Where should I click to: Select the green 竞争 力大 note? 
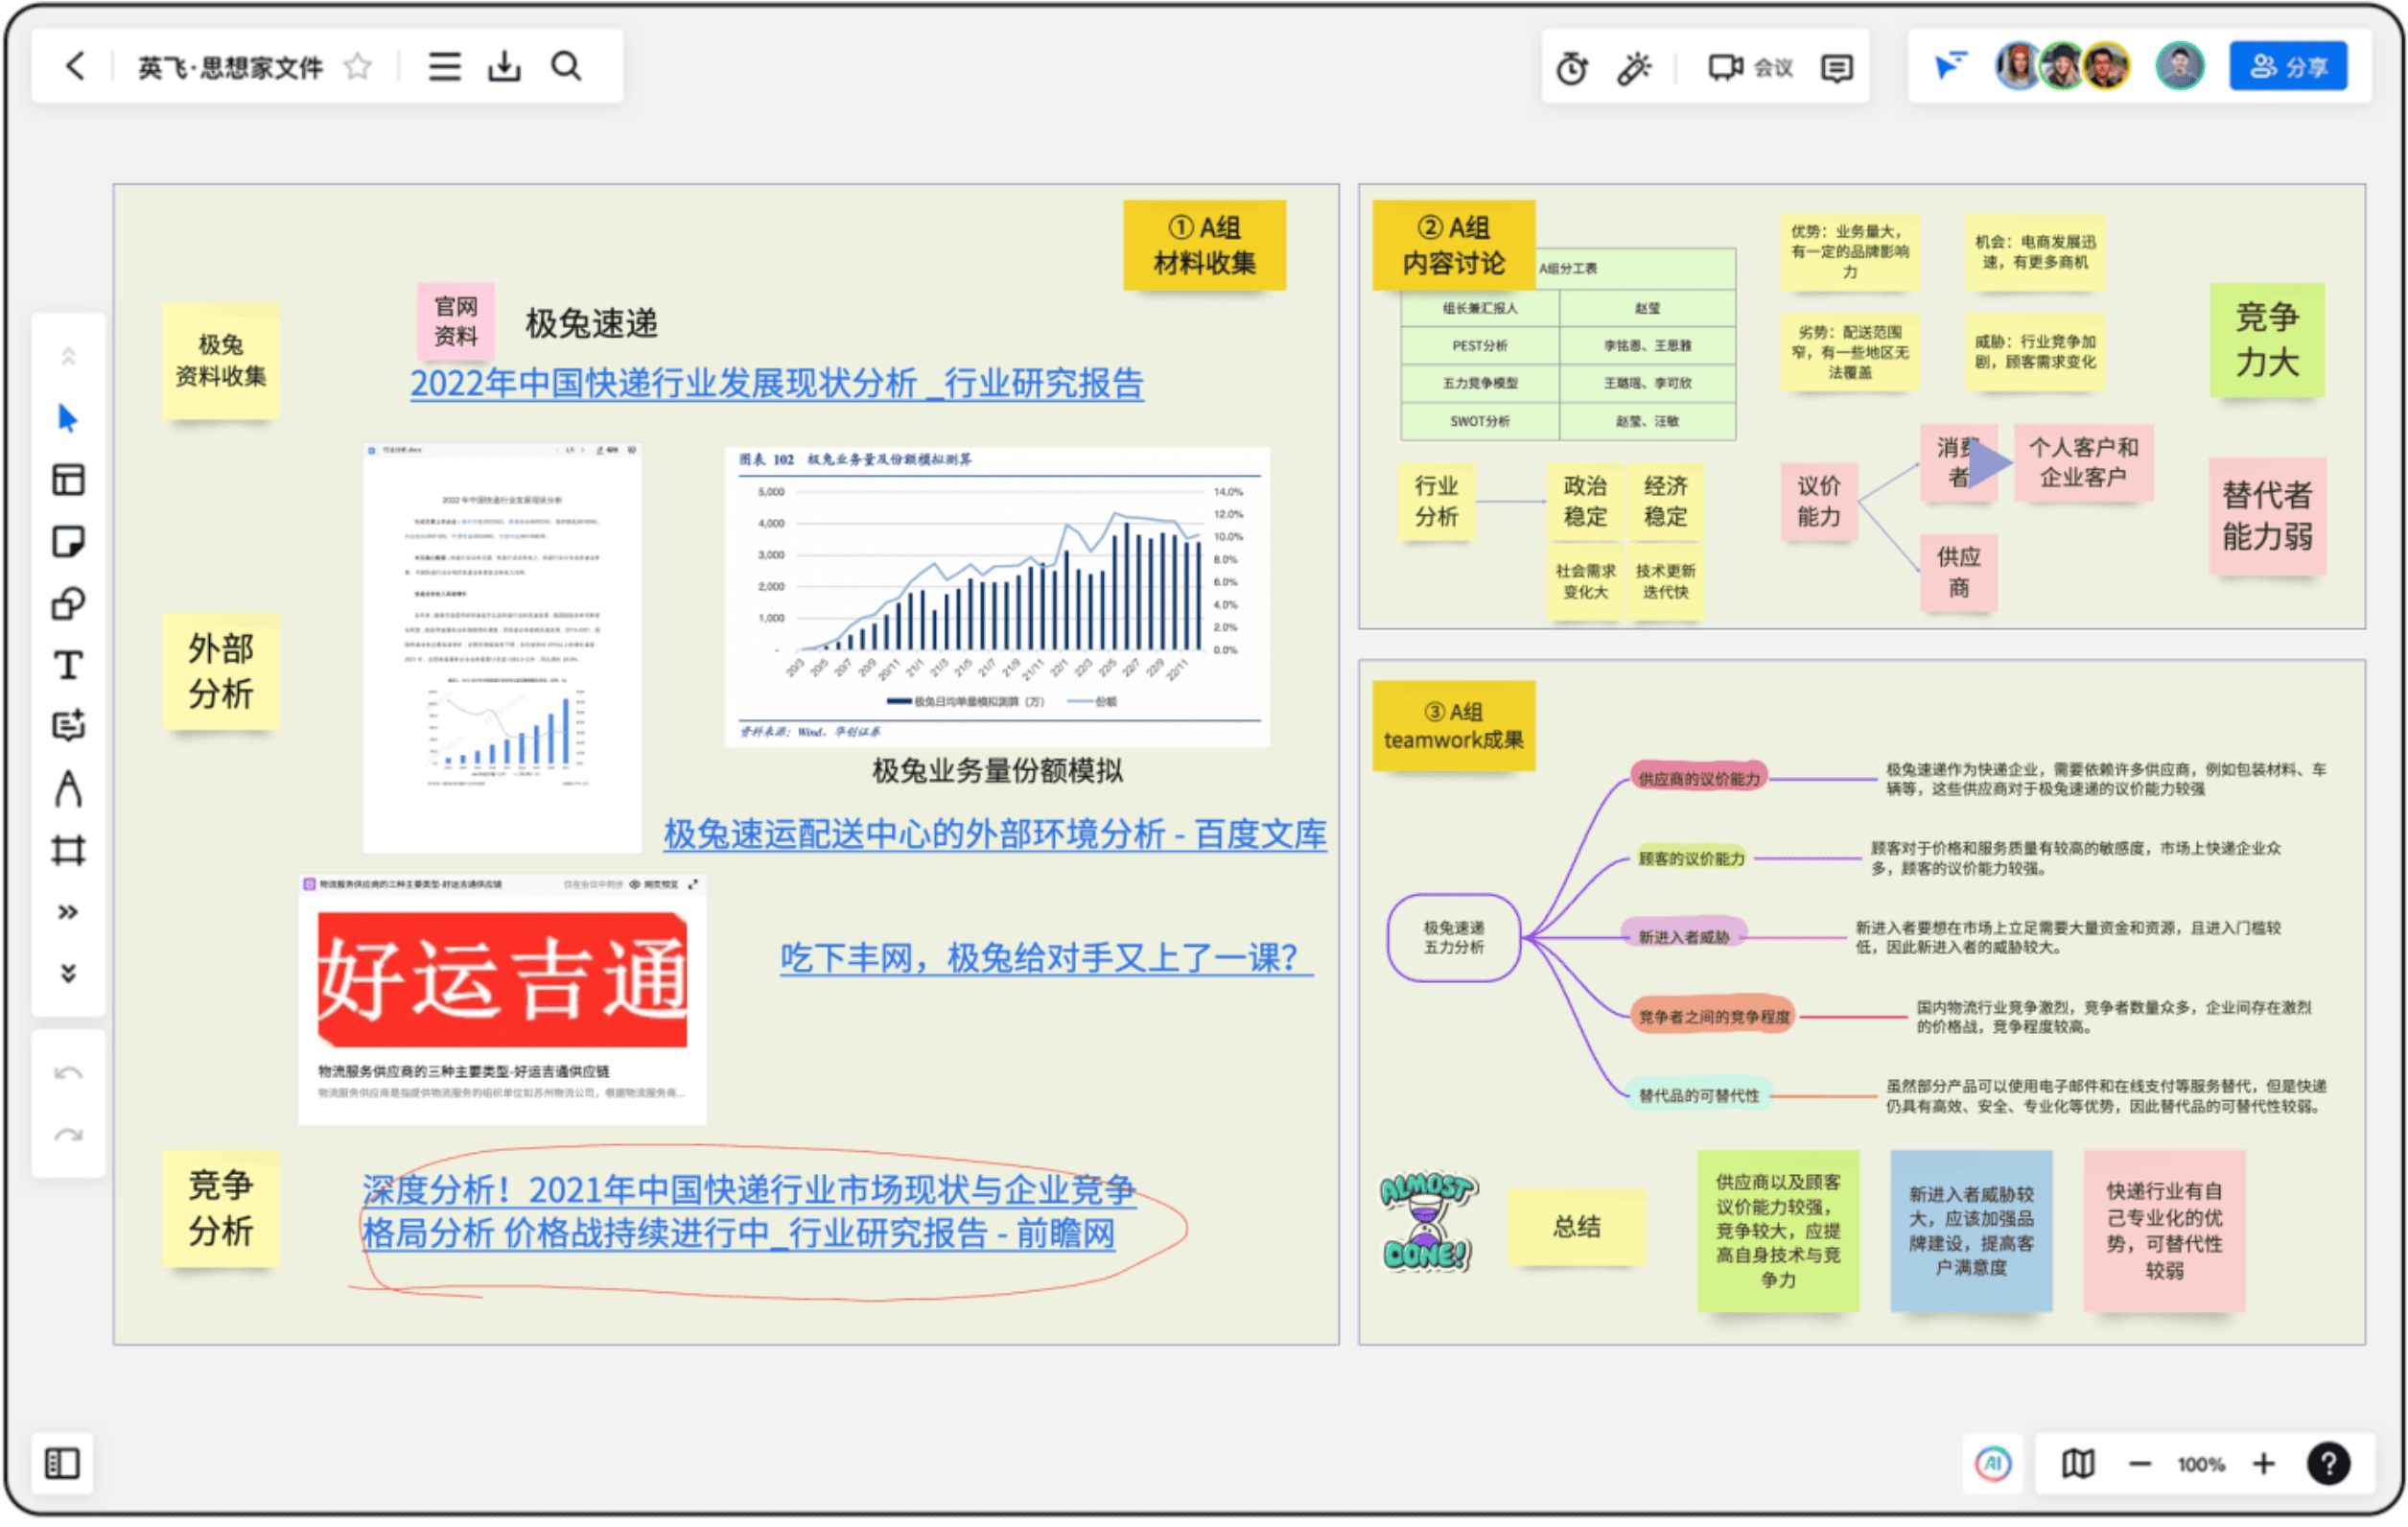click(x=2267, y=340)
